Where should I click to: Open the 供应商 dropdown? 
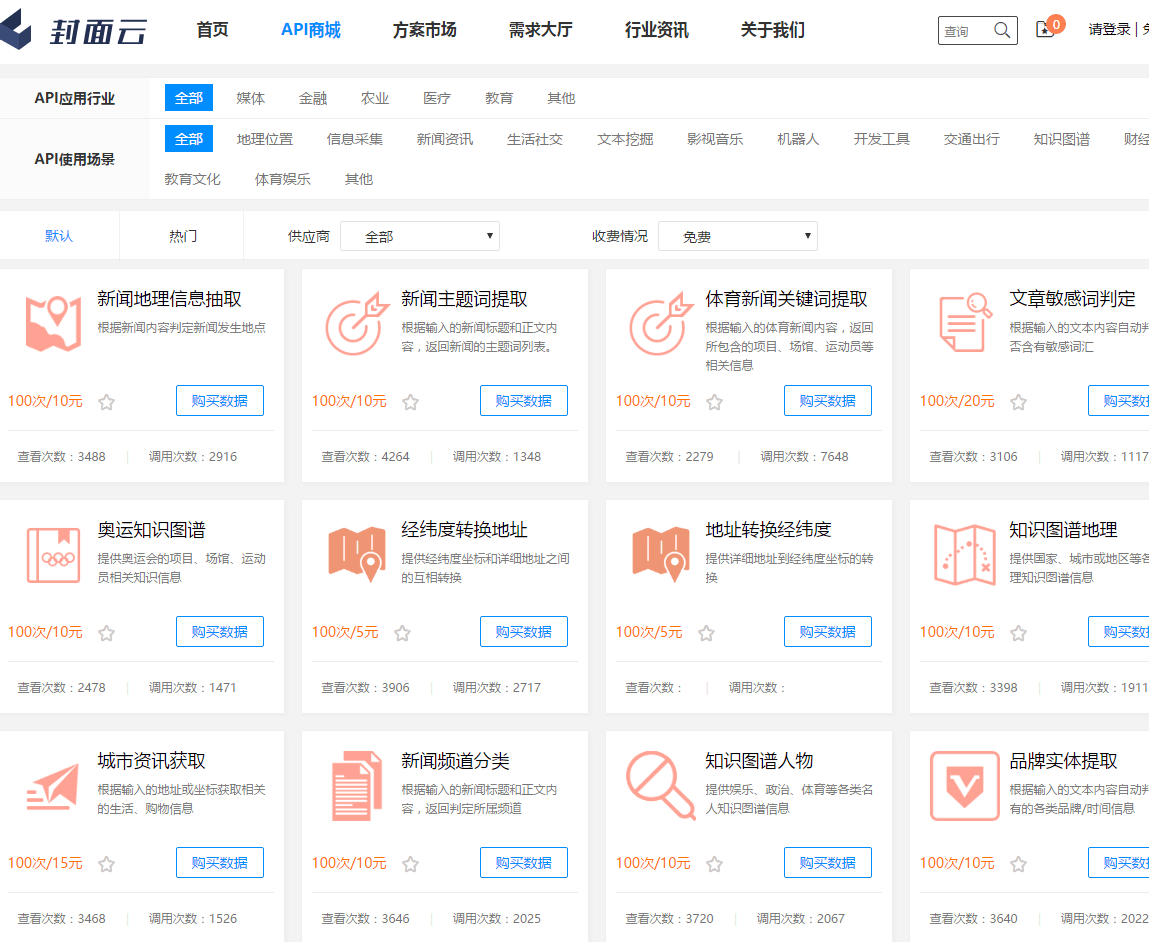tap(419, 235)
